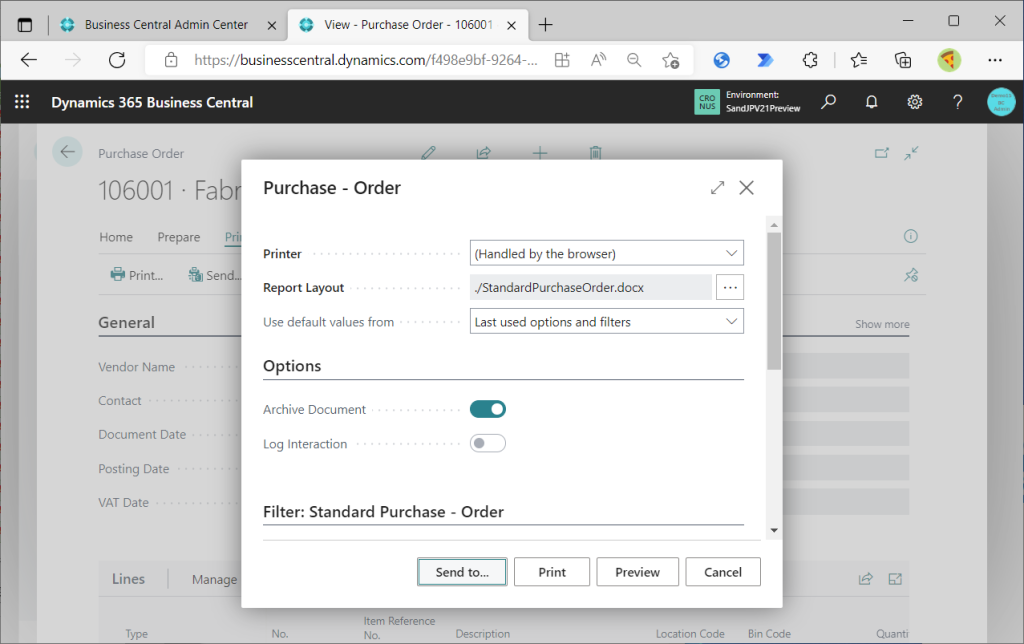The image size is (1024, 644).
Task: Open browser Settings and more menu
Action: pyautogui.click(x=995, y=60)
